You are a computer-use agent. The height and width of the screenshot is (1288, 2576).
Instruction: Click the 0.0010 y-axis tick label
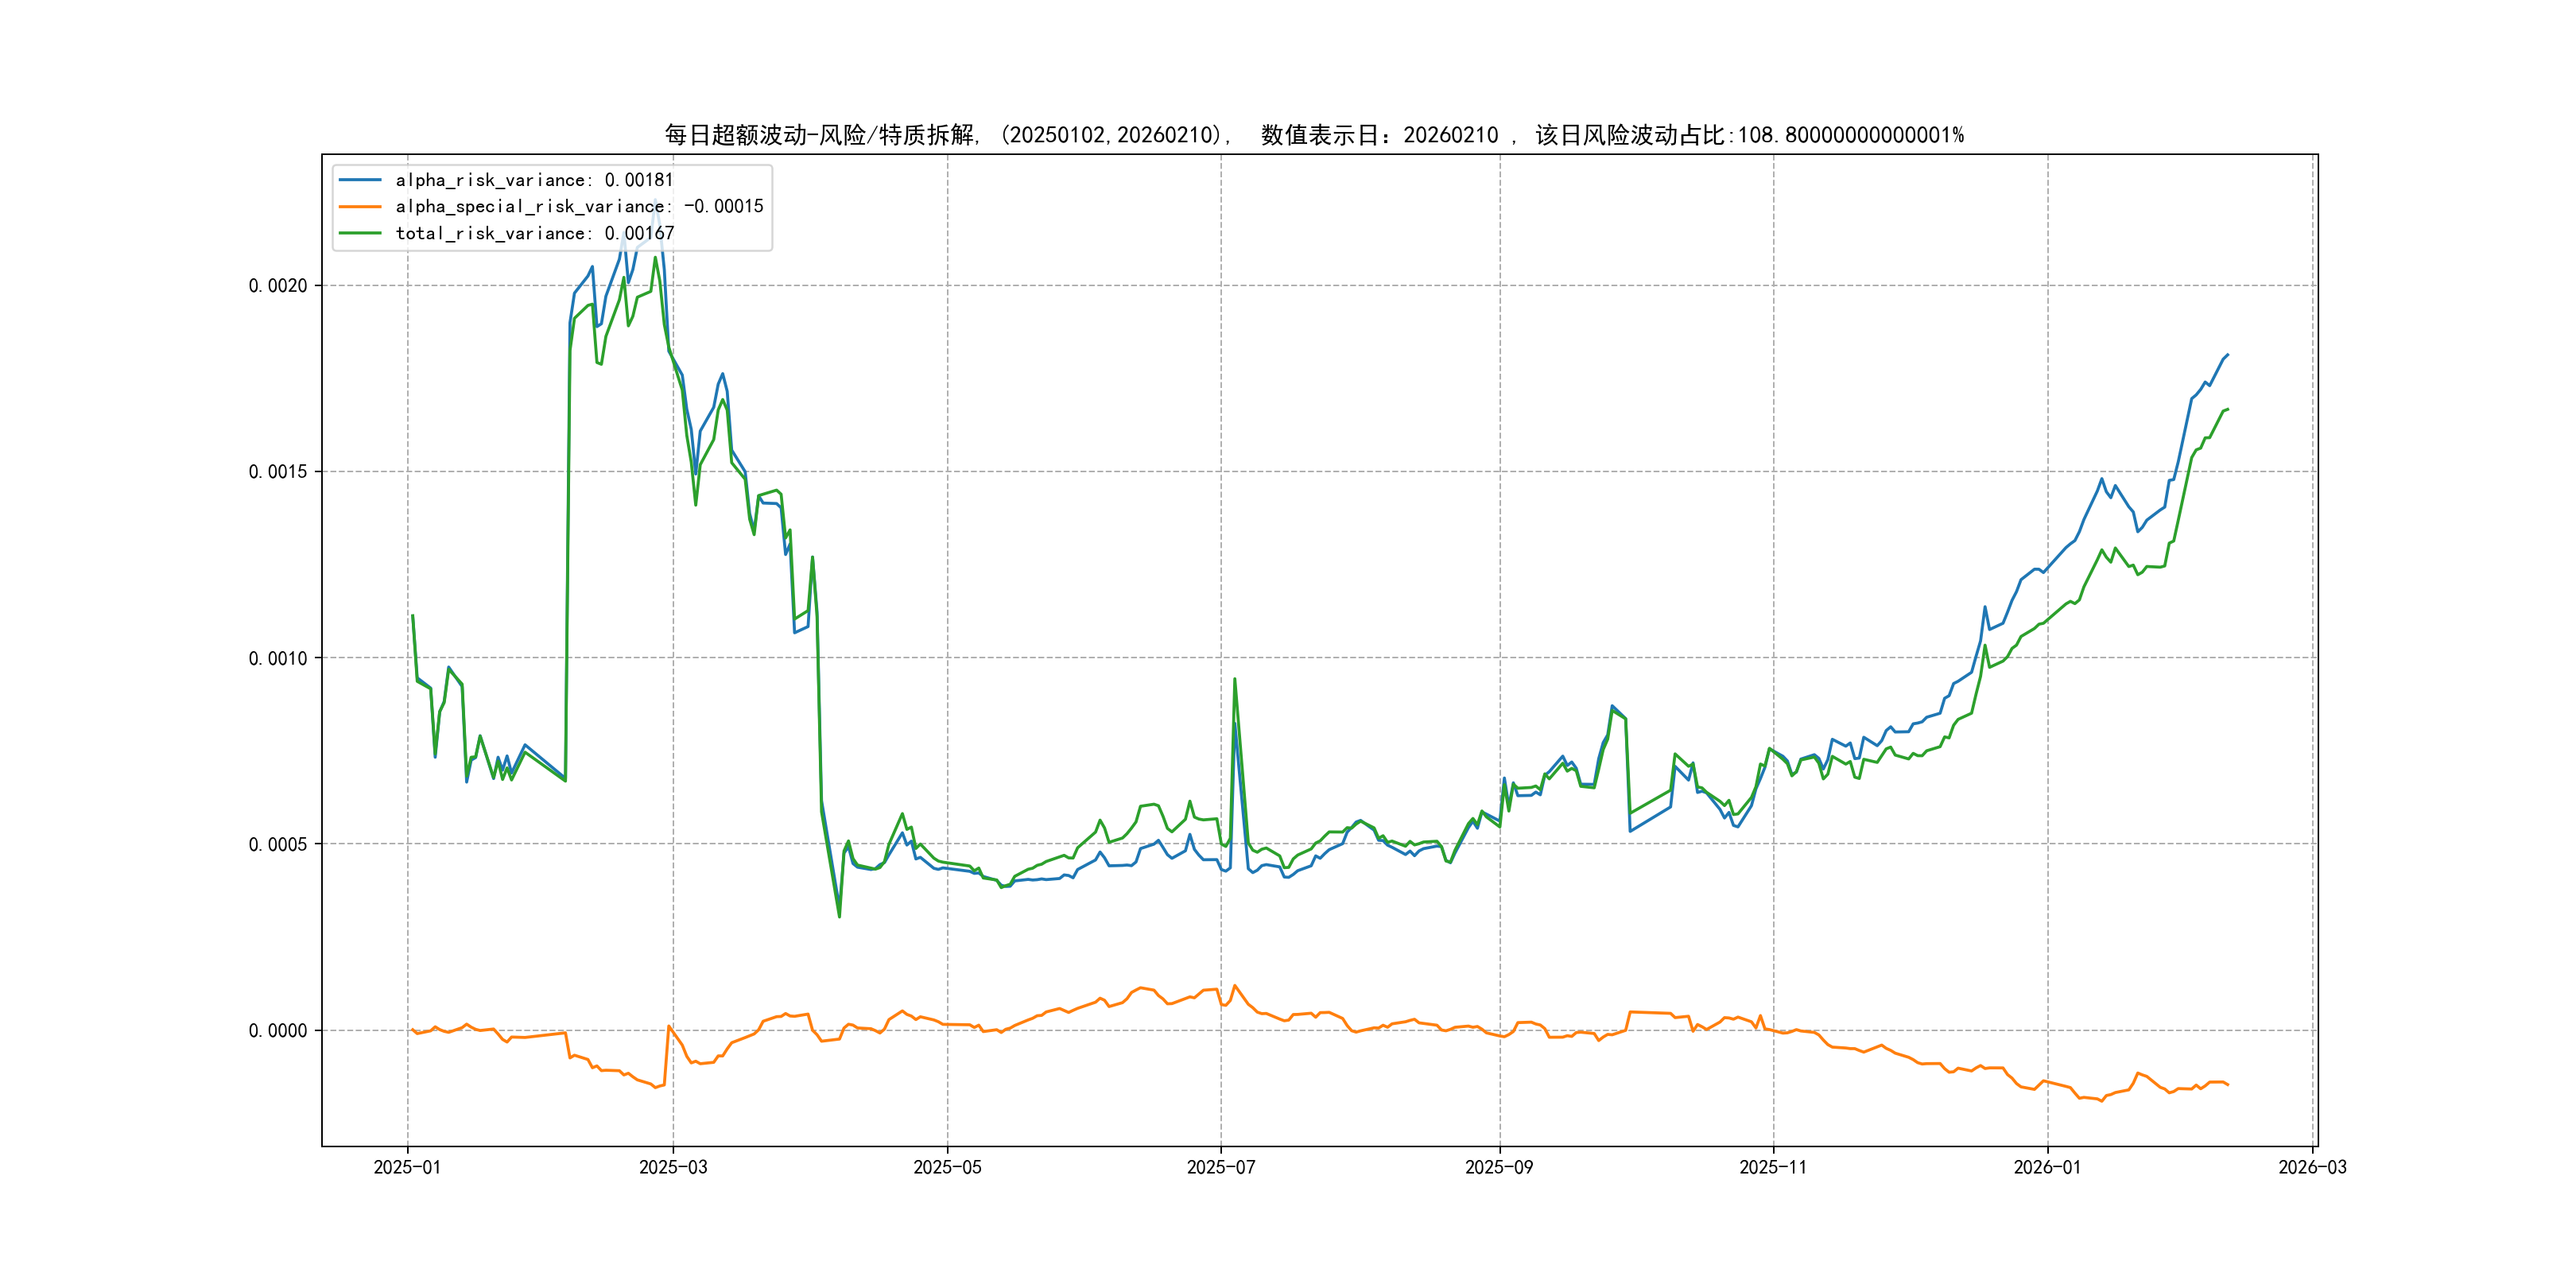pyautogui.click(x=278, y=658)
